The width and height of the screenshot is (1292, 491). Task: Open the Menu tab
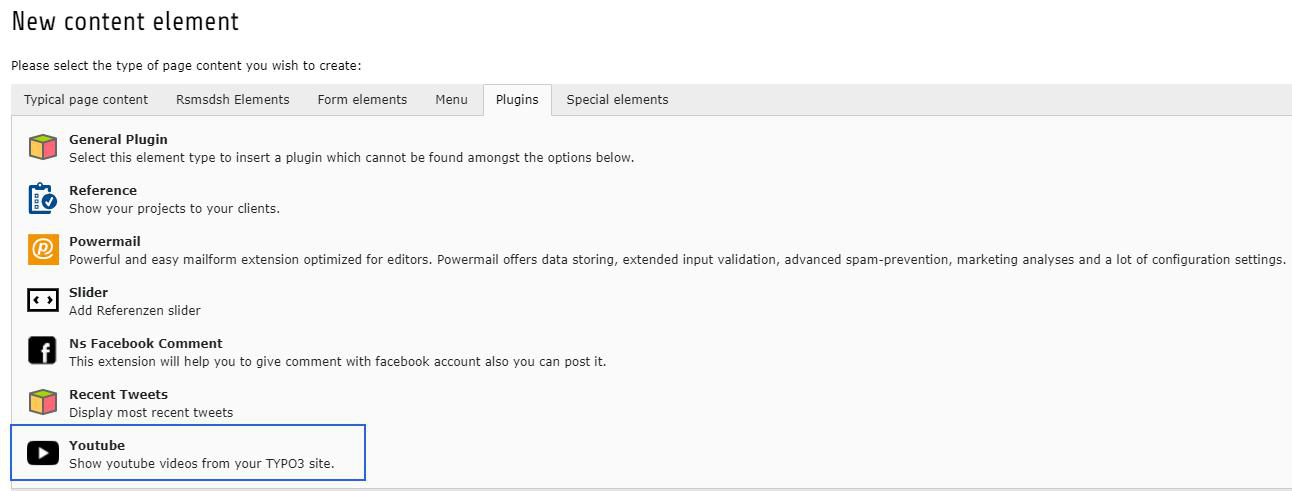click(x=452, y=99)
